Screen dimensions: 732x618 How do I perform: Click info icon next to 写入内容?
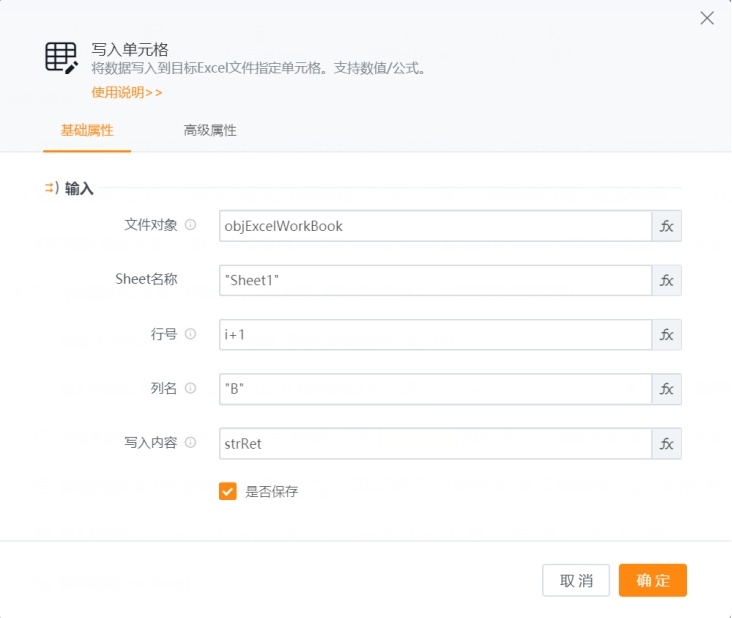[x=191, y=442]
